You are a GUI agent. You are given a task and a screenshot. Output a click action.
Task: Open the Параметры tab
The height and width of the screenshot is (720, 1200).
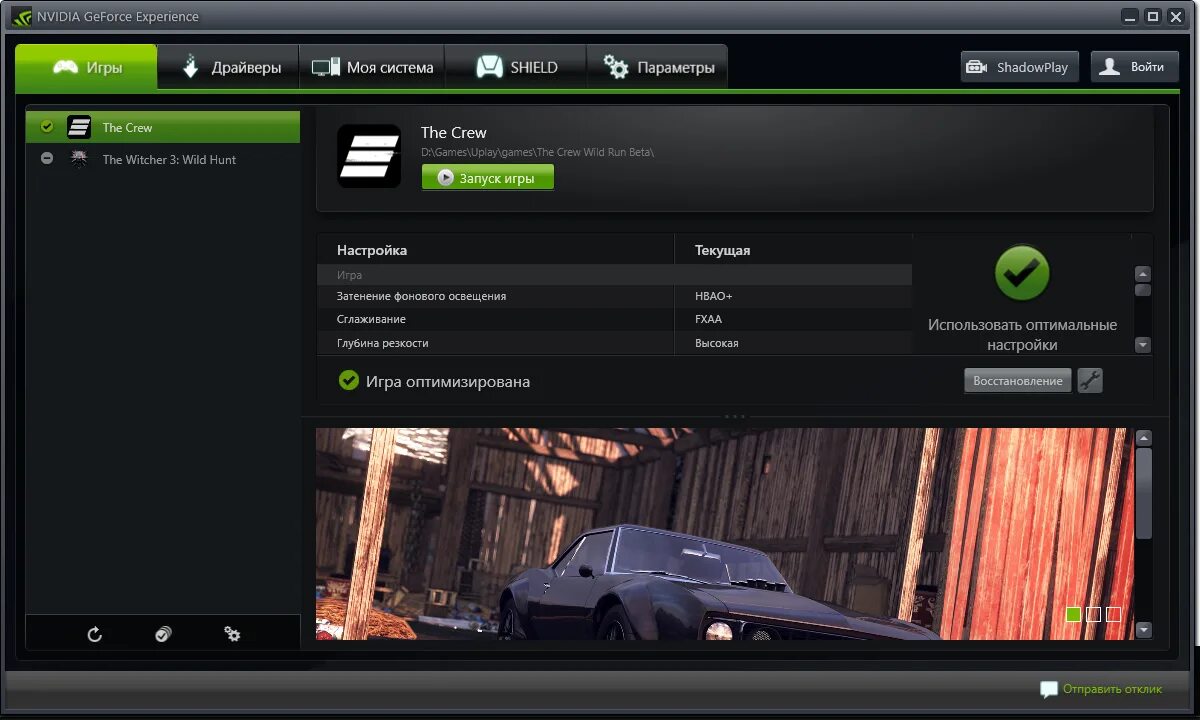[657, 67]
